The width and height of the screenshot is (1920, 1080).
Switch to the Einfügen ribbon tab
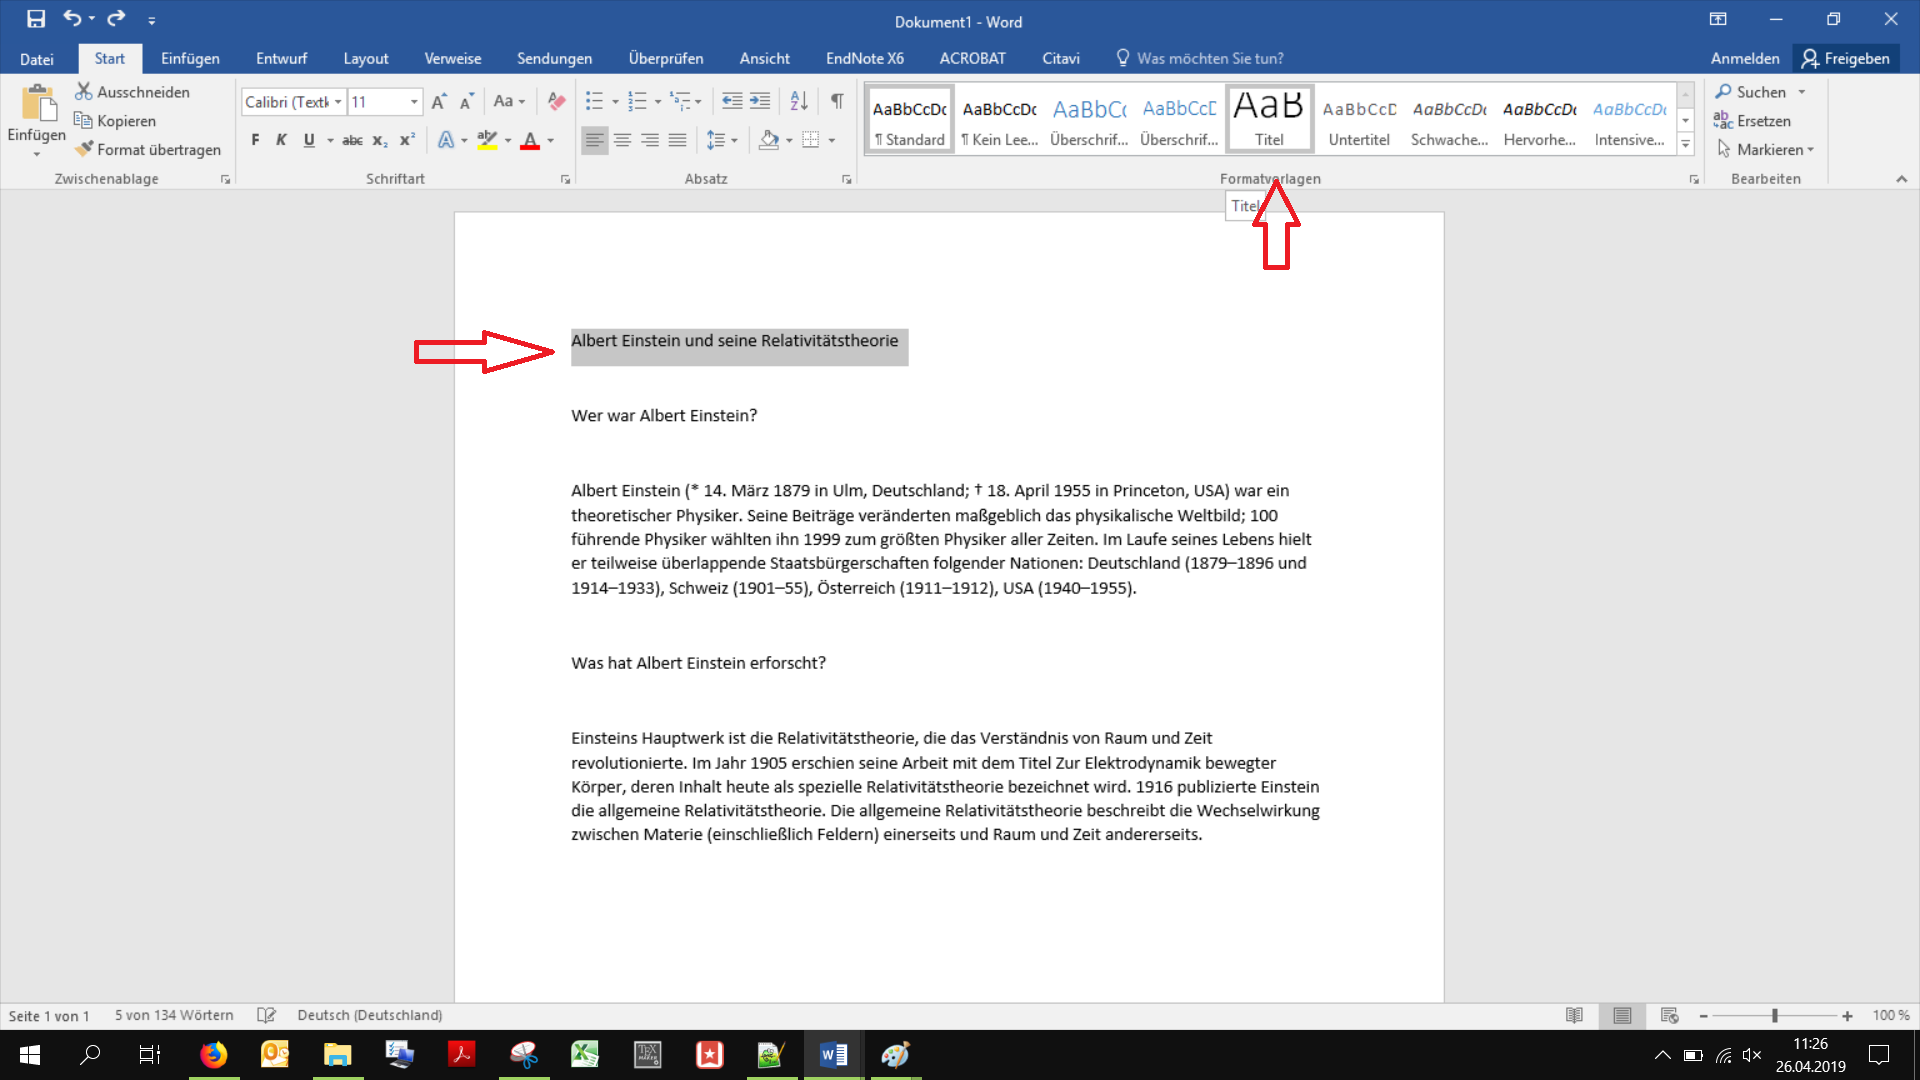(x=189, y=58)
